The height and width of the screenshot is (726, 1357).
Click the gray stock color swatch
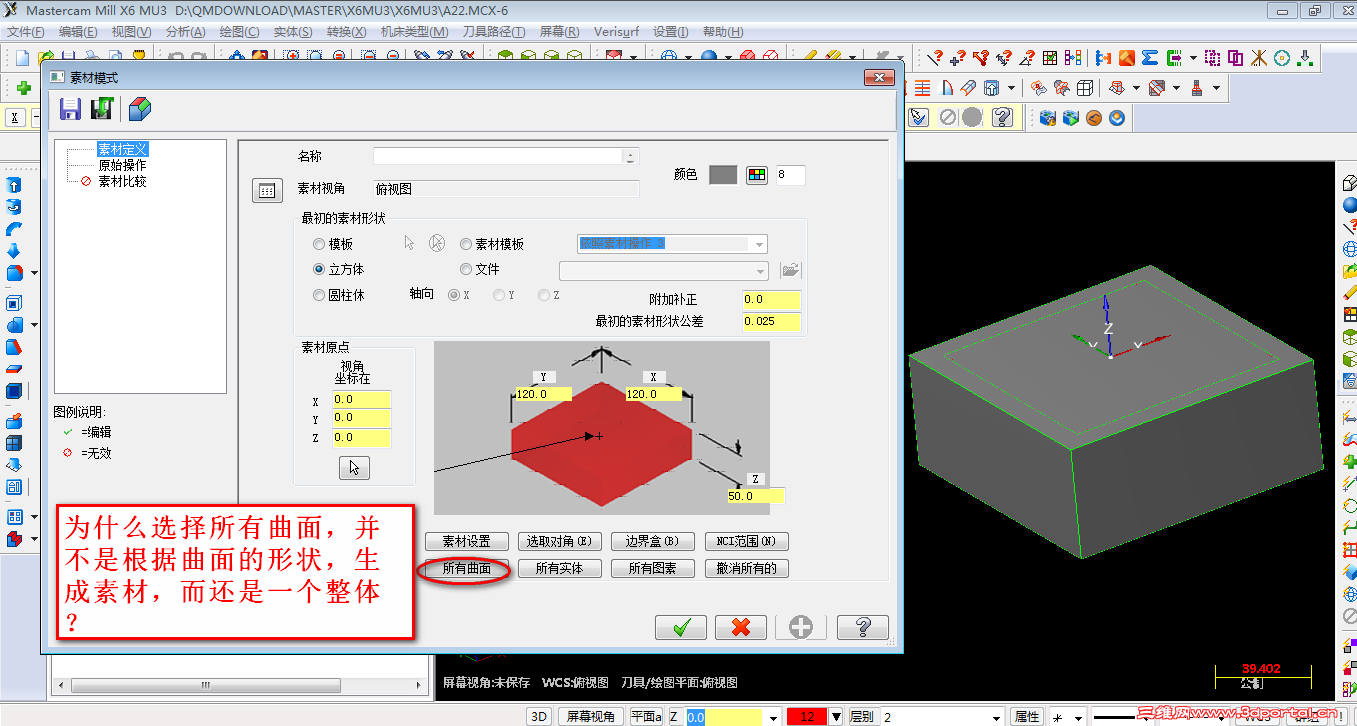[x=723, y=175]
